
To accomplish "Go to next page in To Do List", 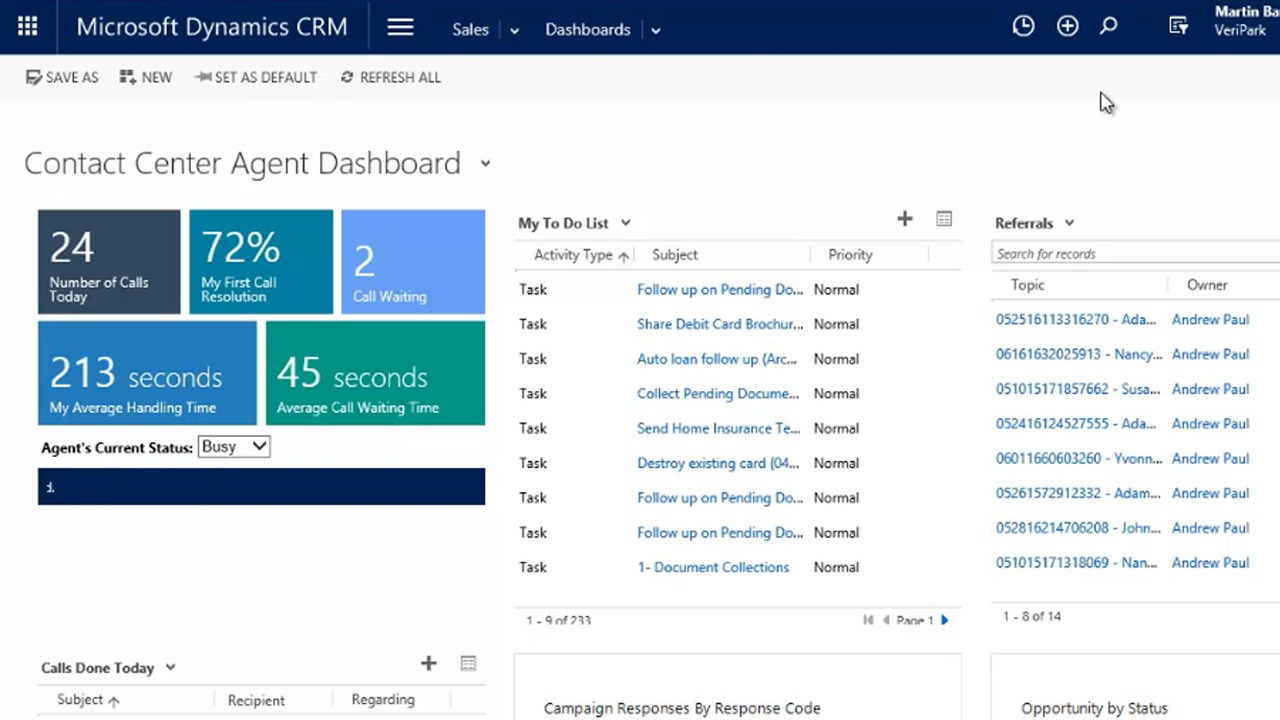I will (x=945, y=620).
